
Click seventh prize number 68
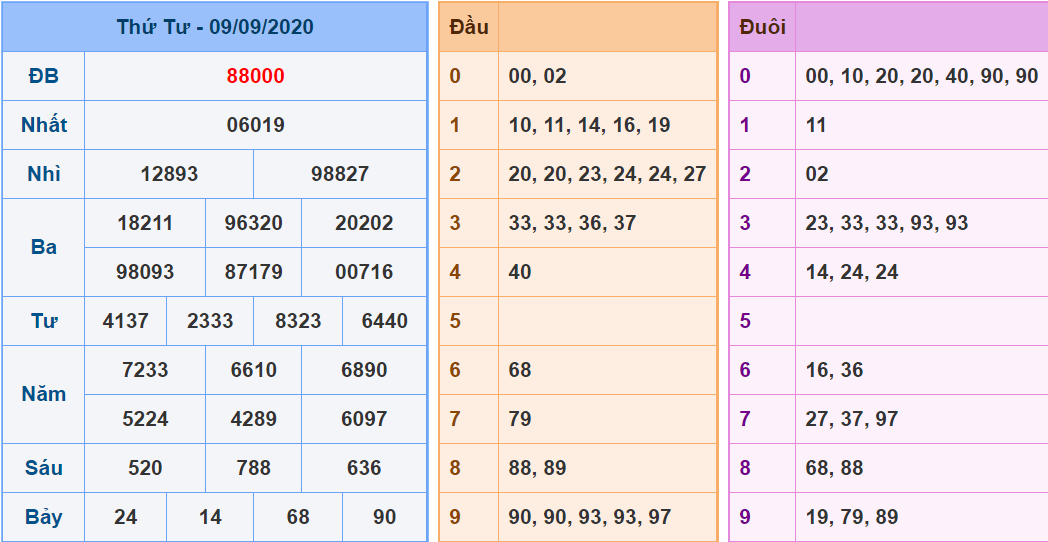tap(298, 517)
